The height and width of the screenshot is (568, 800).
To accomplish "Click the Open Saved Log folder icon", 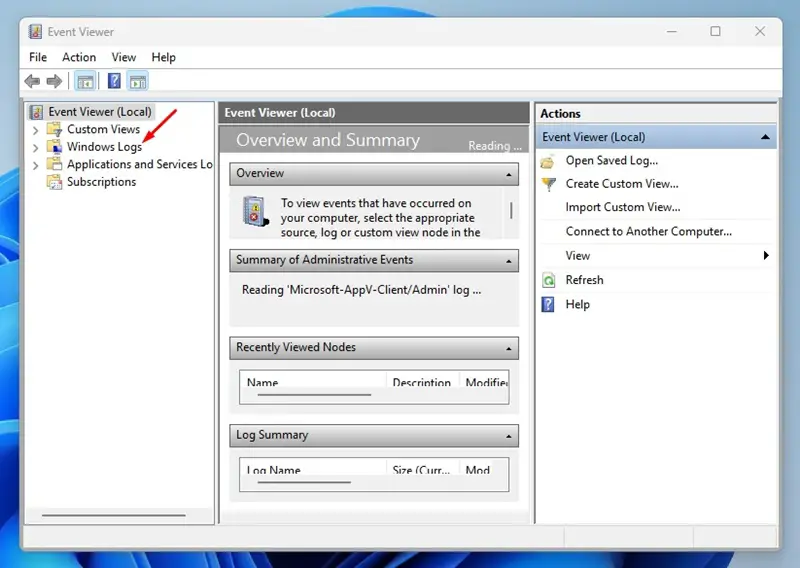I will [548, 161].
